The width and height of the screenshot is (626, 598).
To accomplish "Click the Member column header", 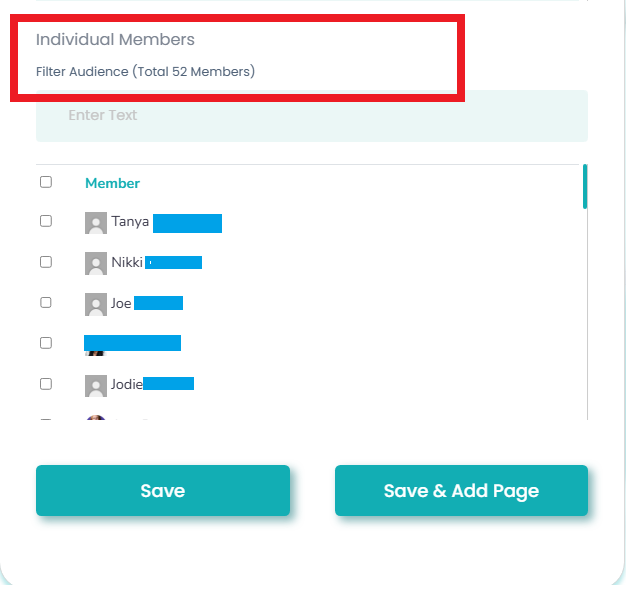I will click(x=112, y=183).
